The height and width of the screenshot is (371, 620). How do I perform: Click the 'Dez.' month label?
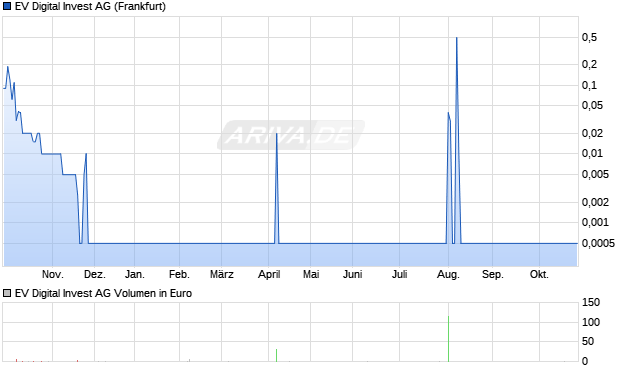coord(95,274)
